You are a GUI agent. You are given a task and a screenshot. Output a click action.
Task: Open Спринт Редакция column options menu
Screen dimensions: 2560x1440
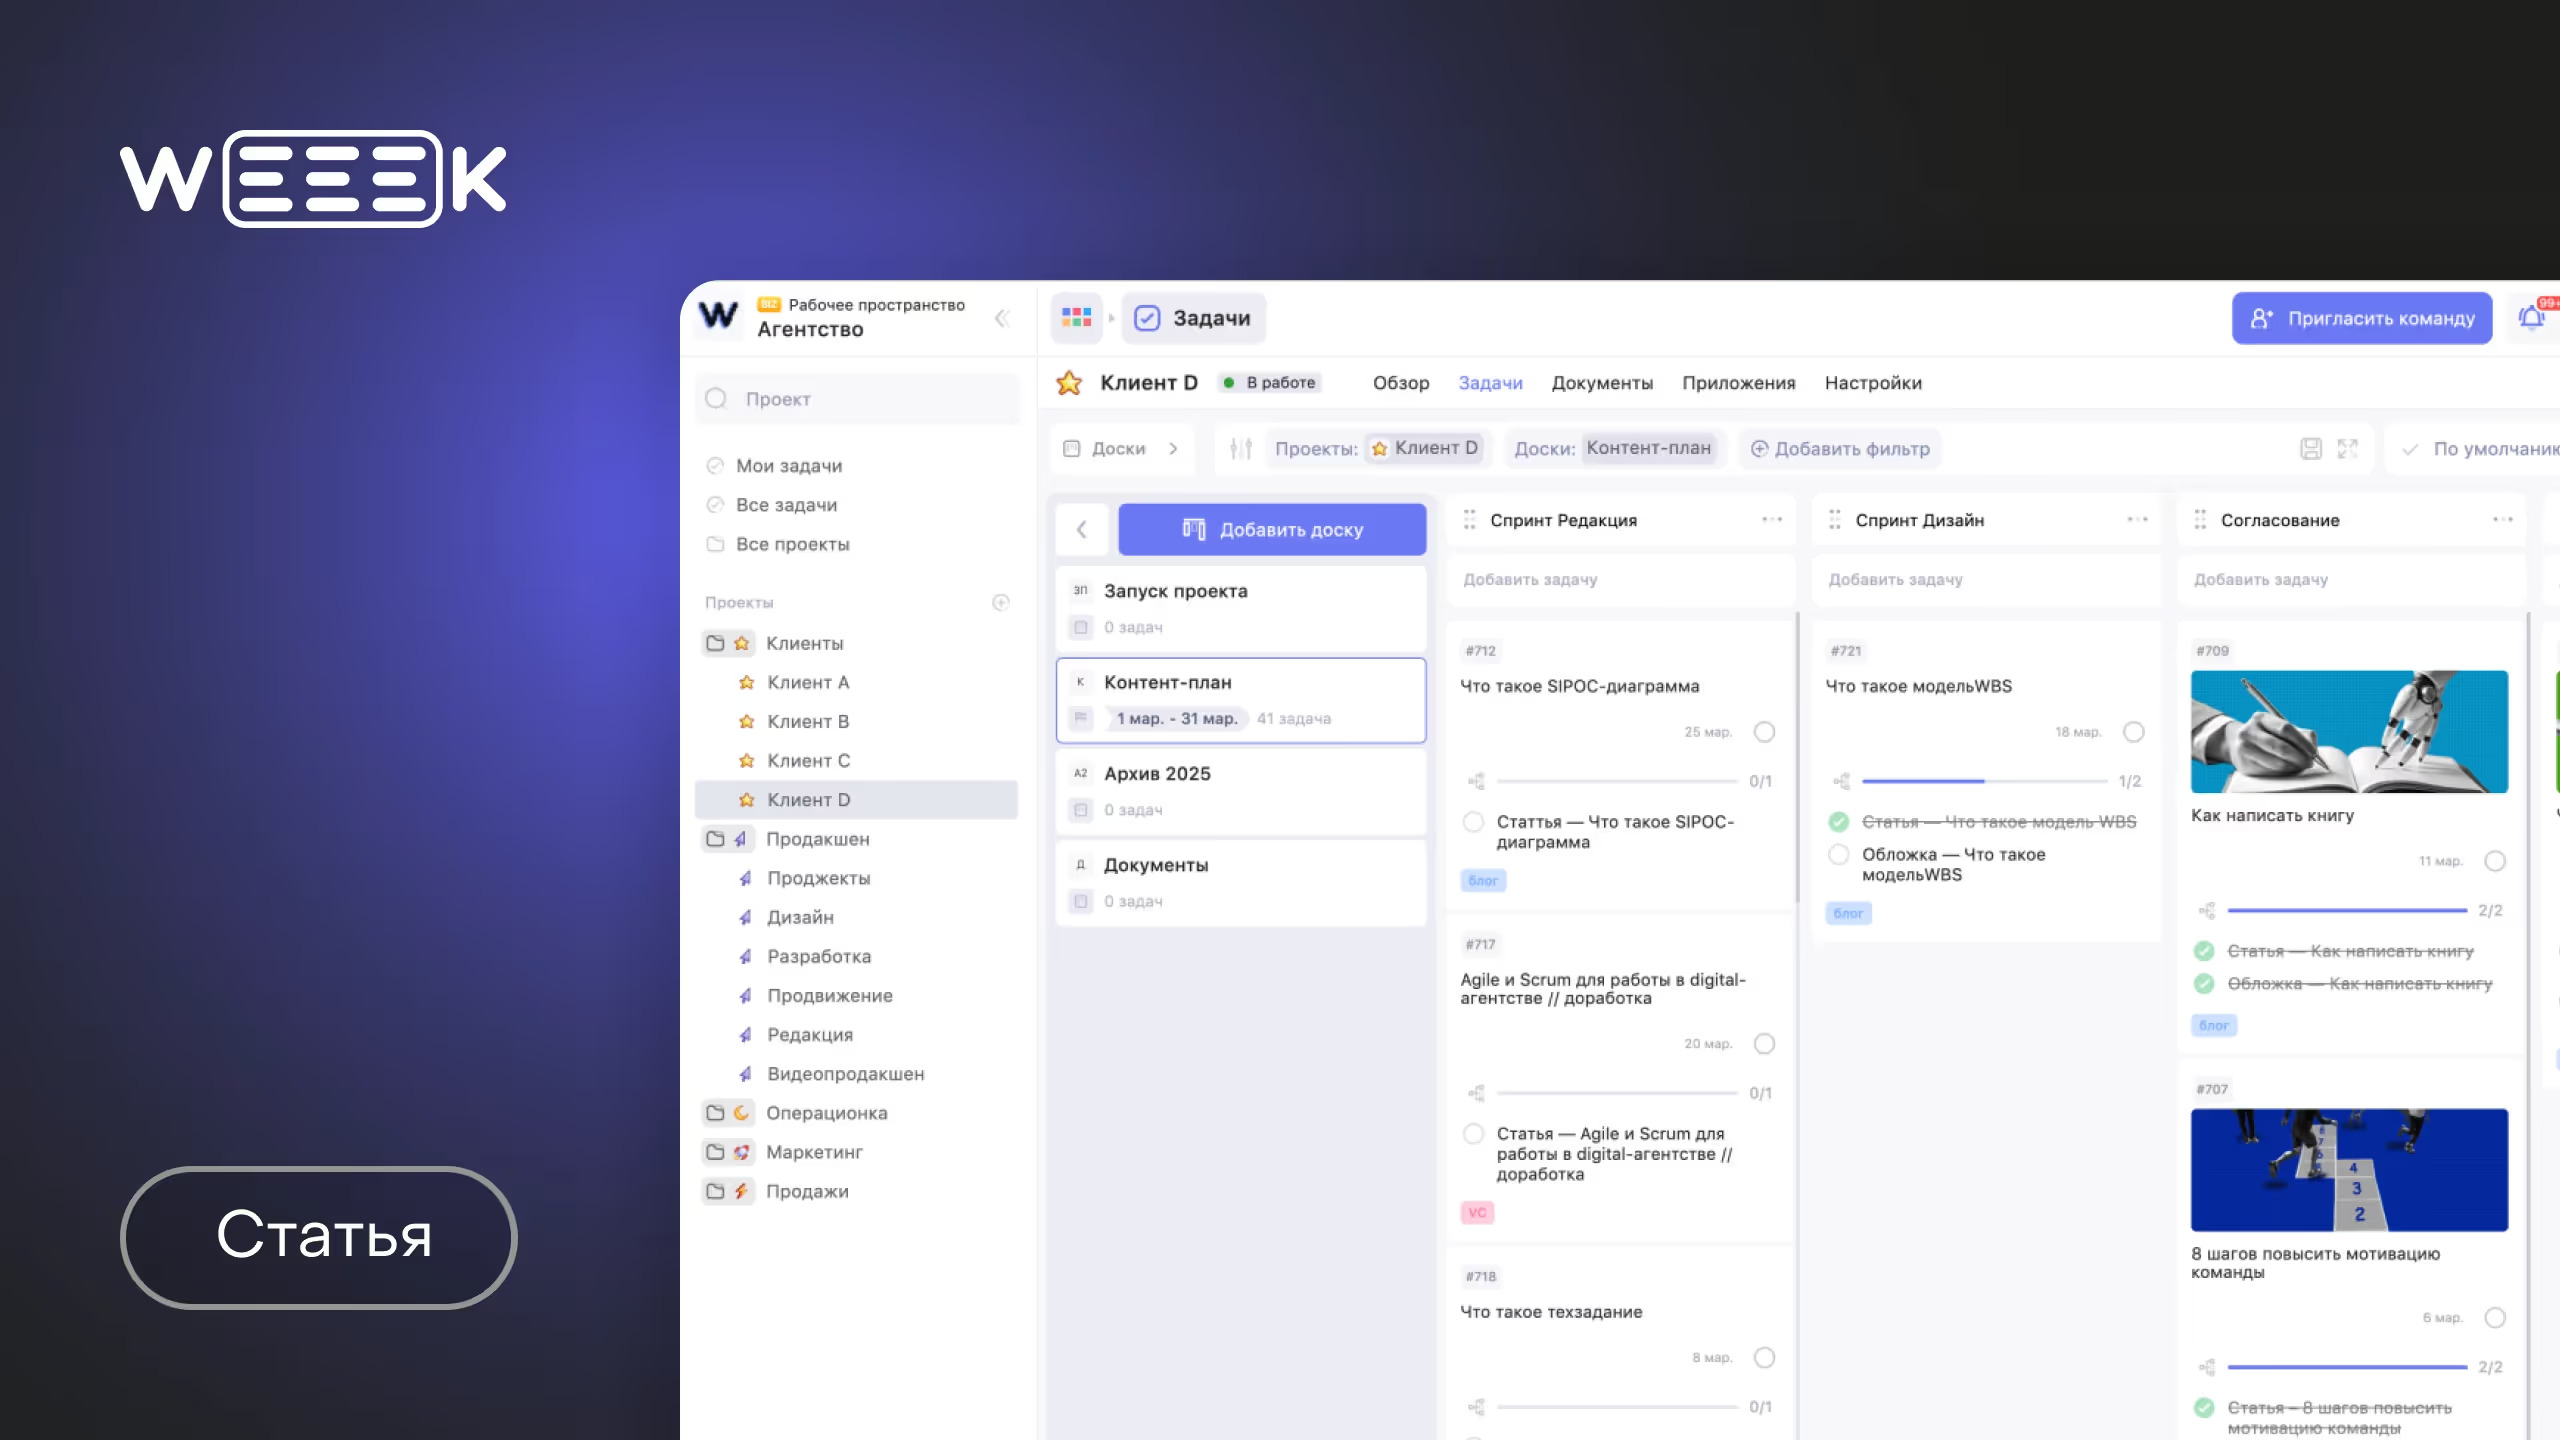[x=1772, y=520]
